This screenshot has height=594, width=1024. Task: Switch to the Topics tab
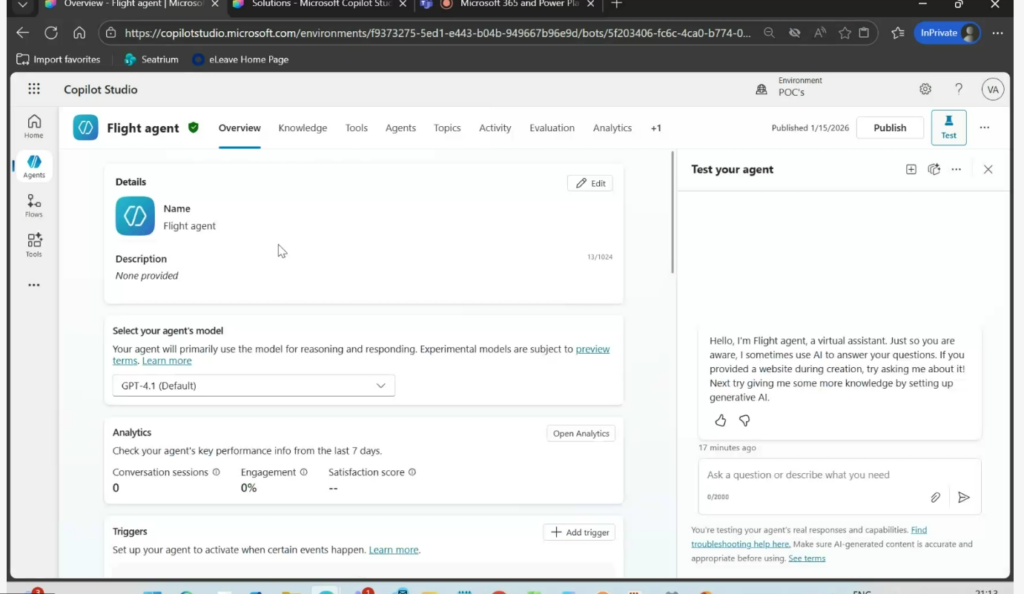[447, 128]
